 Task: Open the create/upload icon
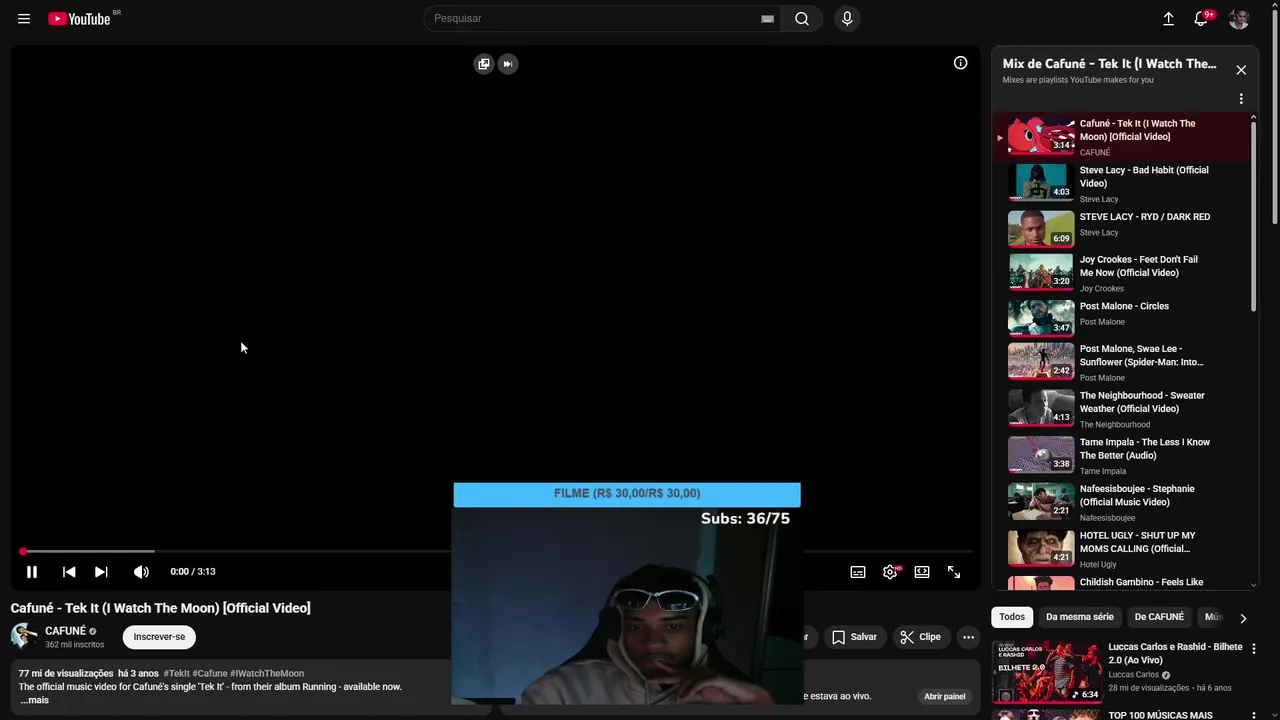(1168, 19)
